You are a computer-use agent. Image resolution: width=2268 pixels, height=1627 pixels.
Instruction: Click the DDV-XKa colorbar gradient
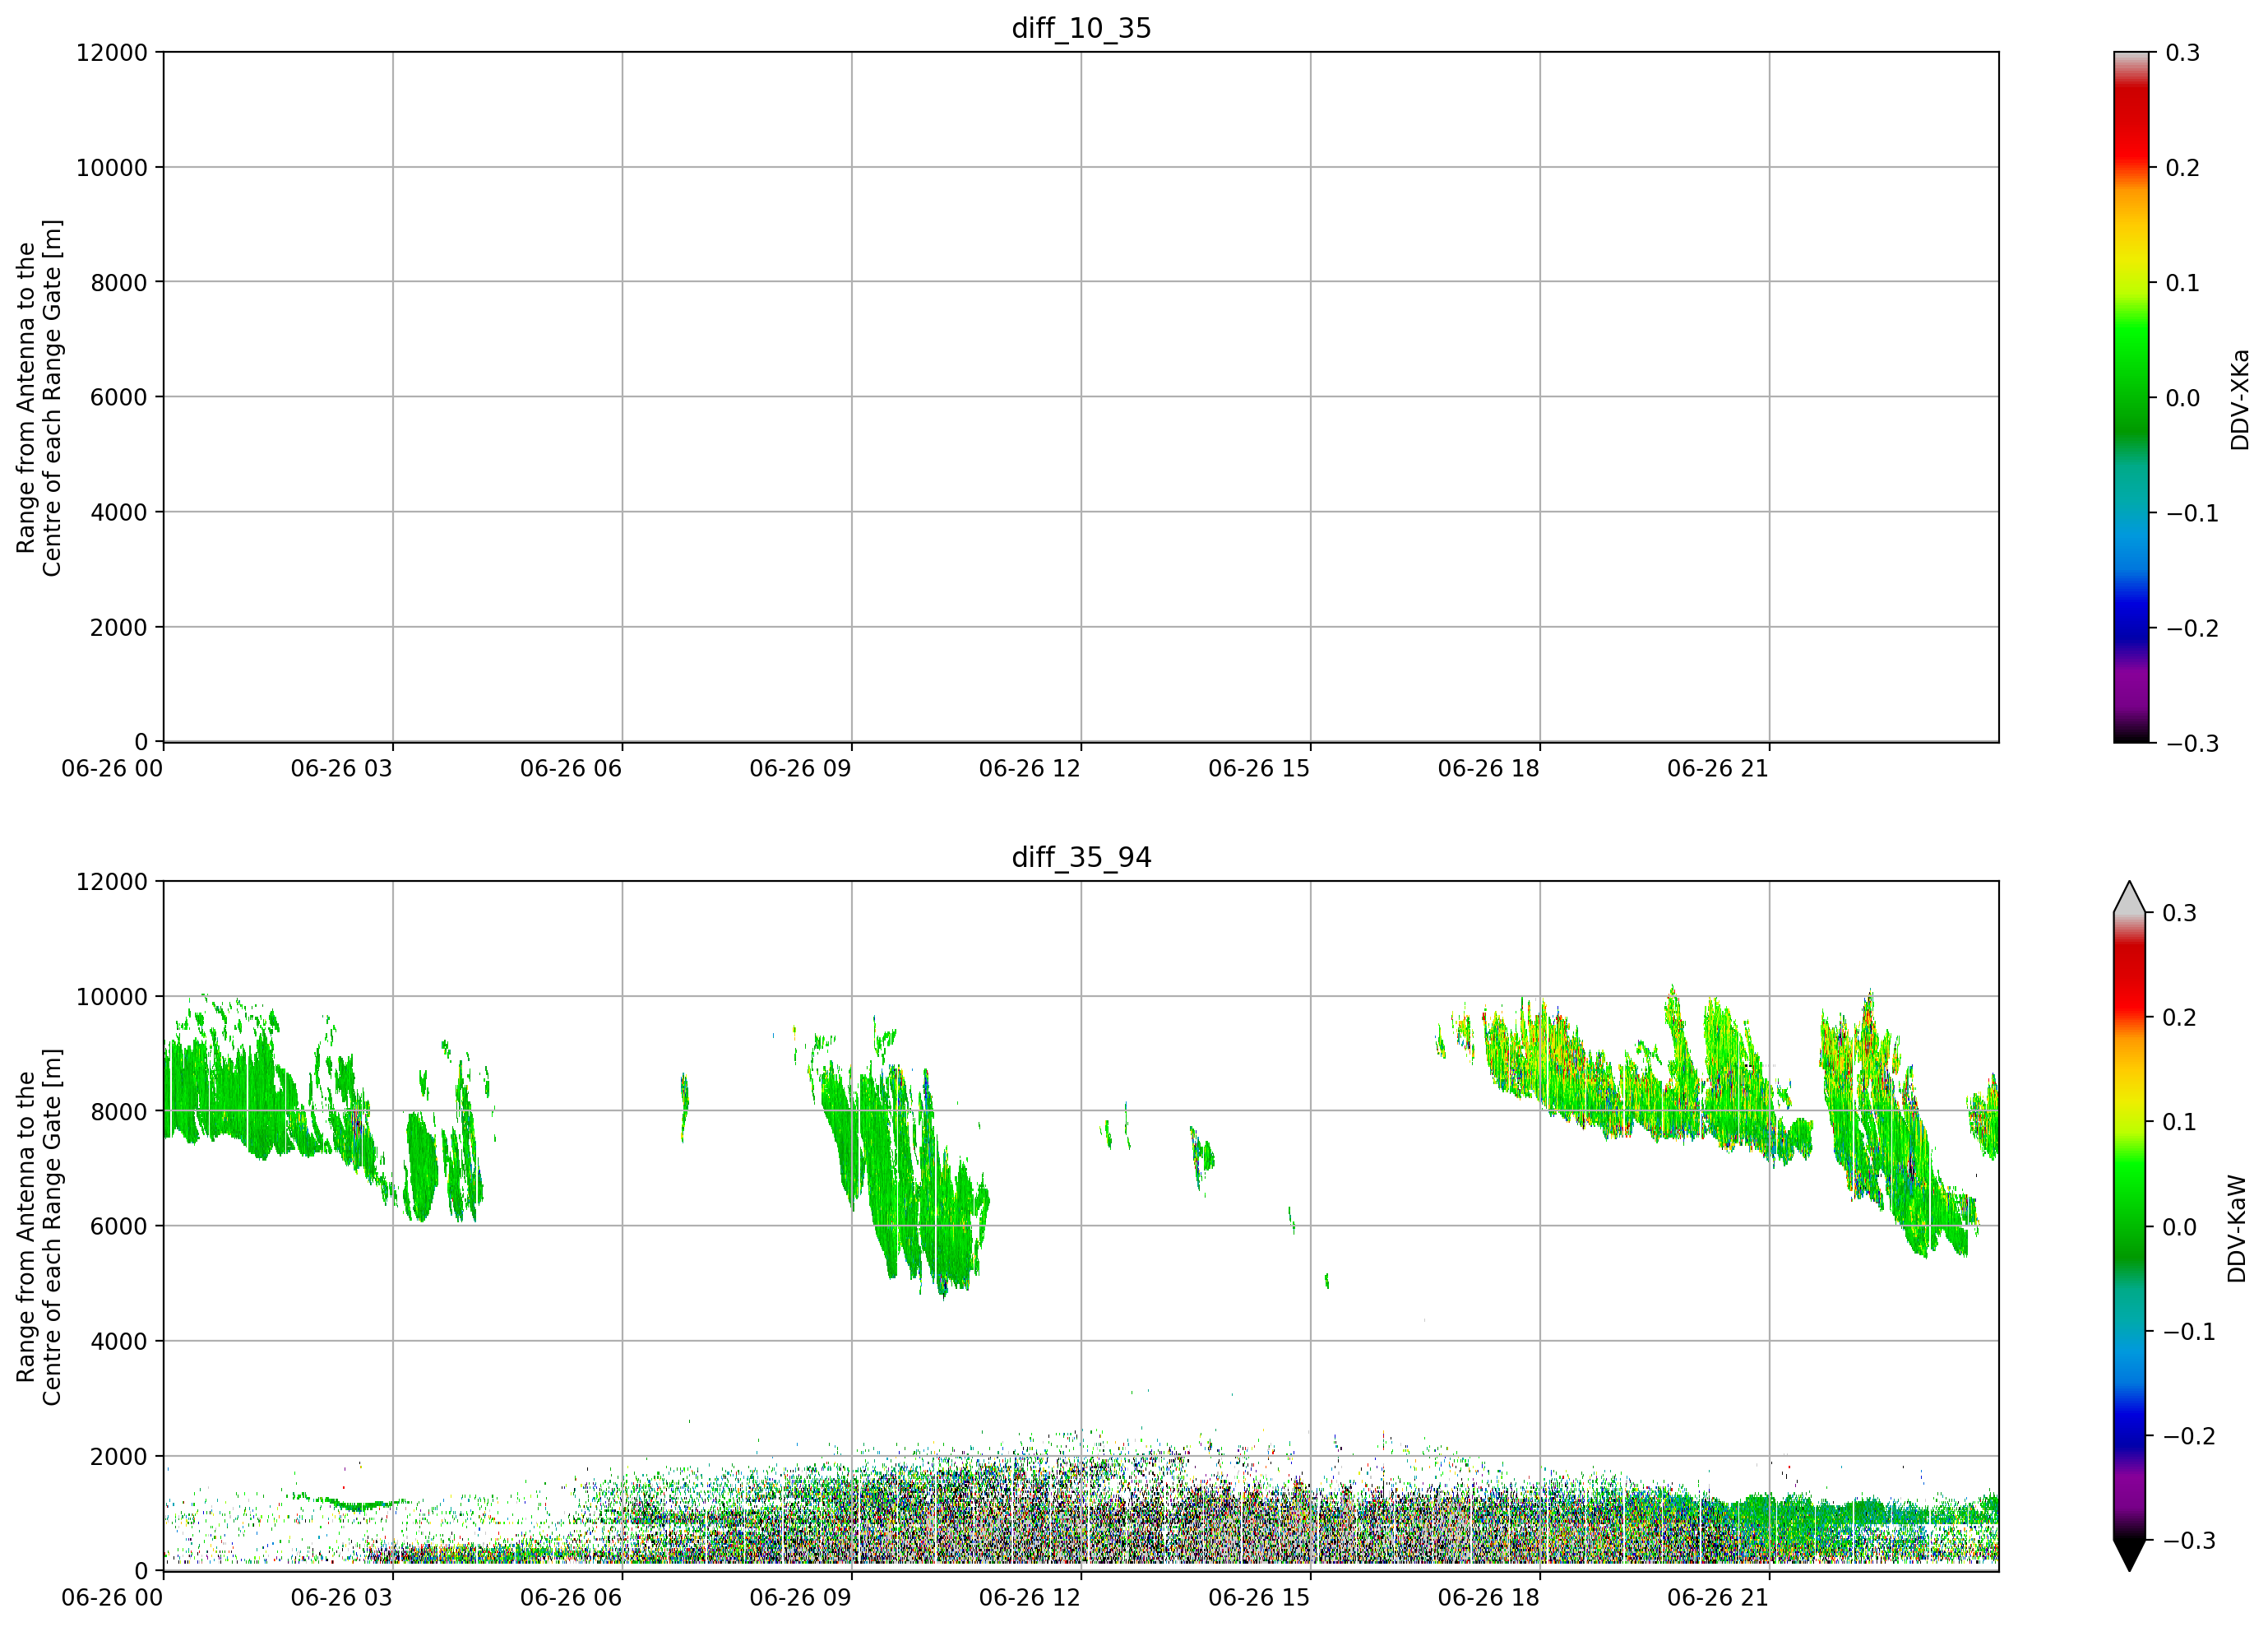(x=2130, y=397)
